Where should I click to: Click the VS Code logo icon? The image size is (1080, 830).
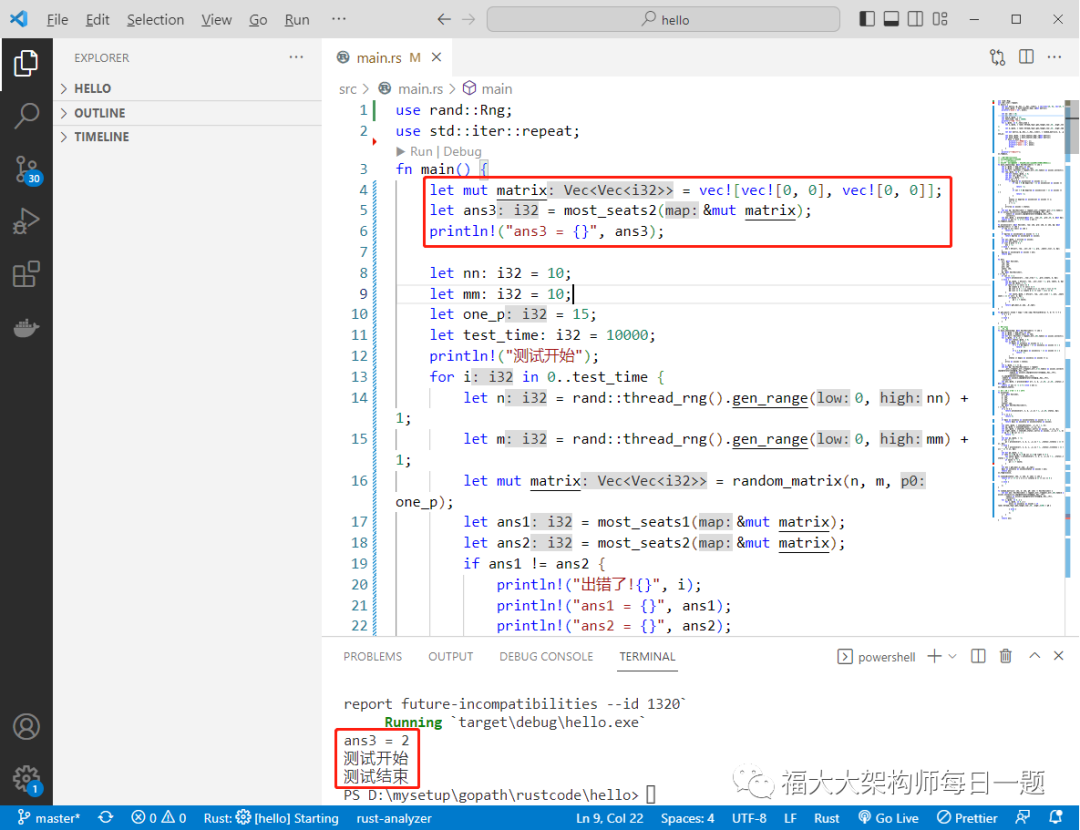click(19, 19)
